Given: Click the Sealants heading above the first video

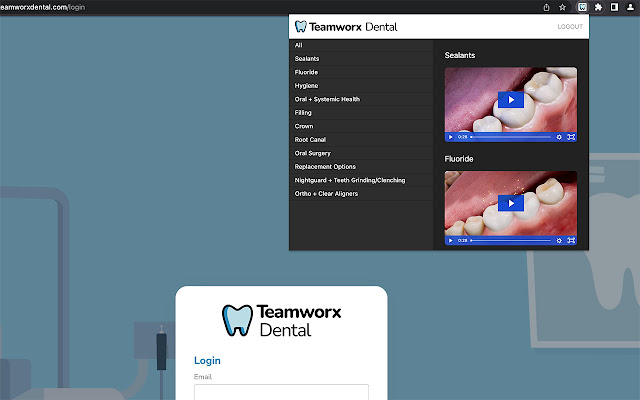Looking at the screenshot, I should pos(460,55).
